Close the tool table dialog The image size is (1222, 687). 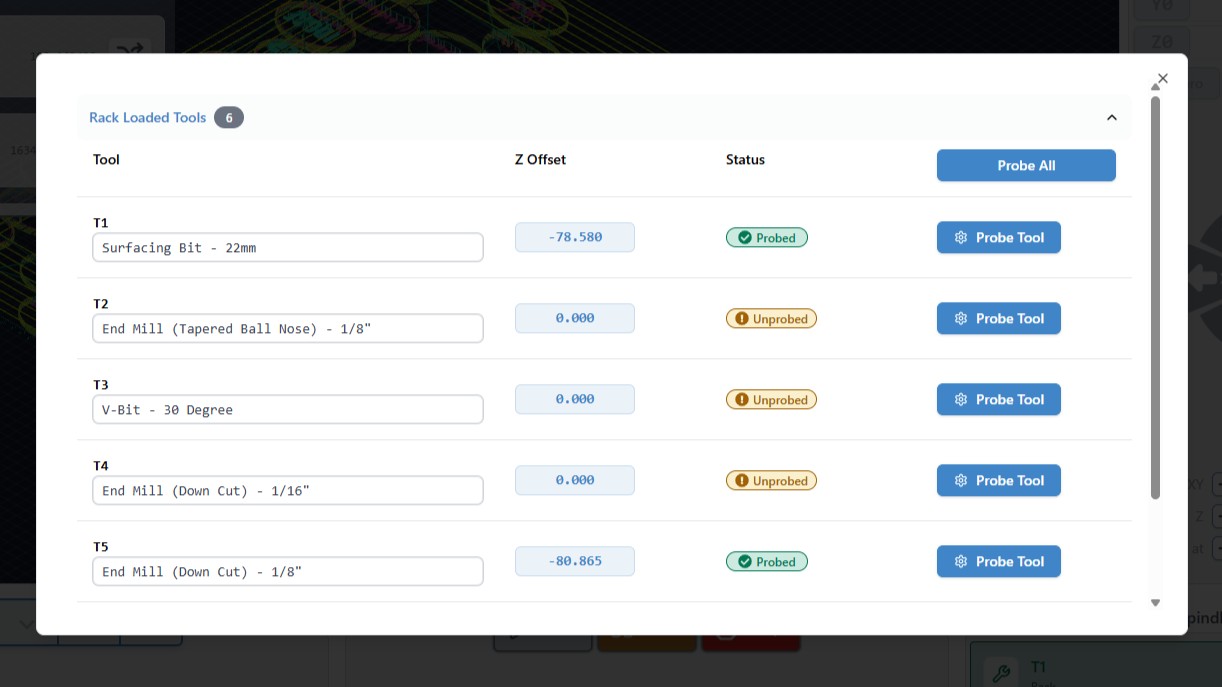point(1162,78)
